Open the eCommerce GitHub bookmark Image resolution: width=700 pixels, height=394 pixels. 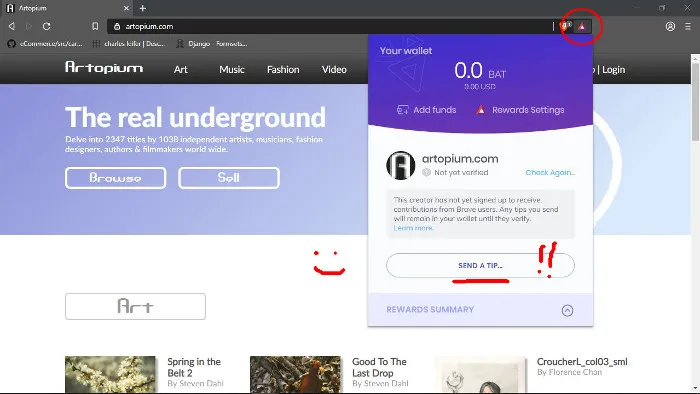(x=45, y=44)
